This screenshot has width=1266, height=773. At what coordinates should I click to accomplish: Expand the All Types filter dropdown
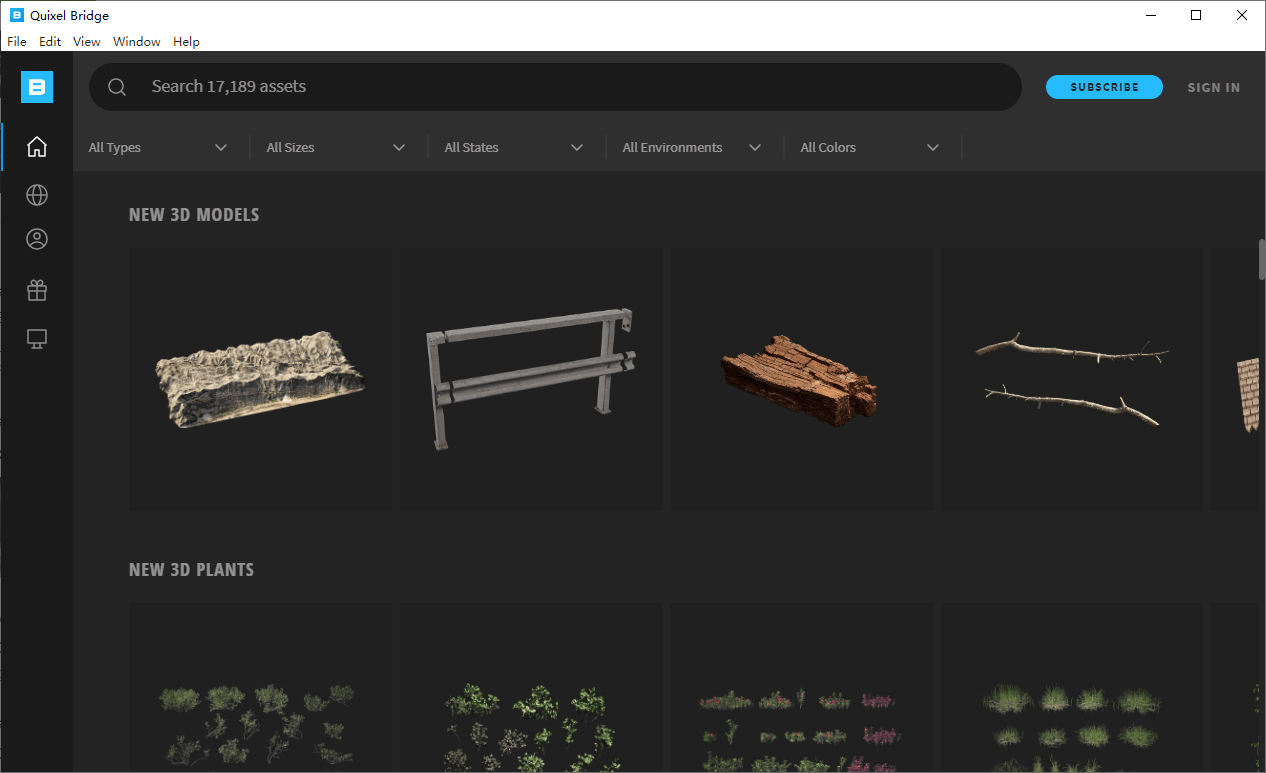[x=158, y=147]
